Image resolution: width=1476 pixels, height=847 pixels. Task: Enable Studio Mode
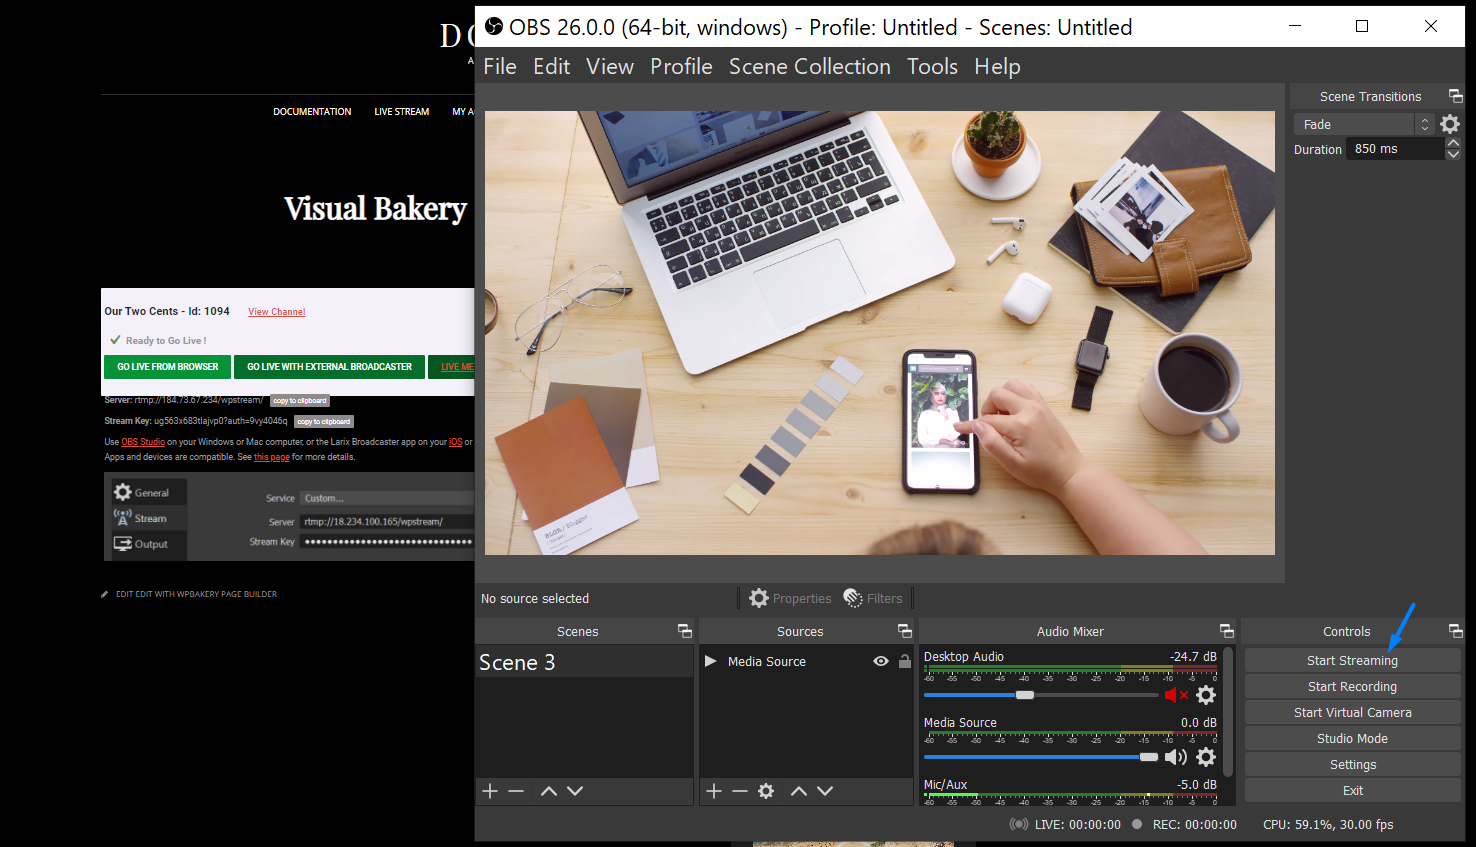(1353, 738)
